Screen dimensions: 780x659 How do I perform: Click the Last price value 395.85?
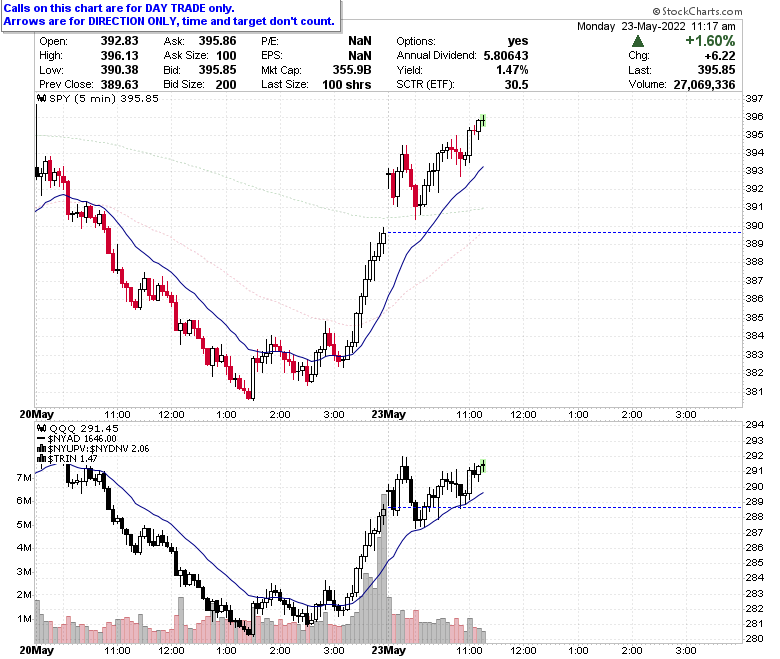point(716,70)
